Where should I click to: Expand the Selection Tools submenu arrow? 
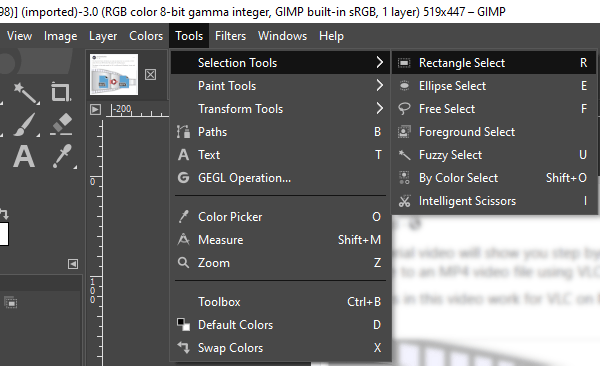(x=379, y=62)
